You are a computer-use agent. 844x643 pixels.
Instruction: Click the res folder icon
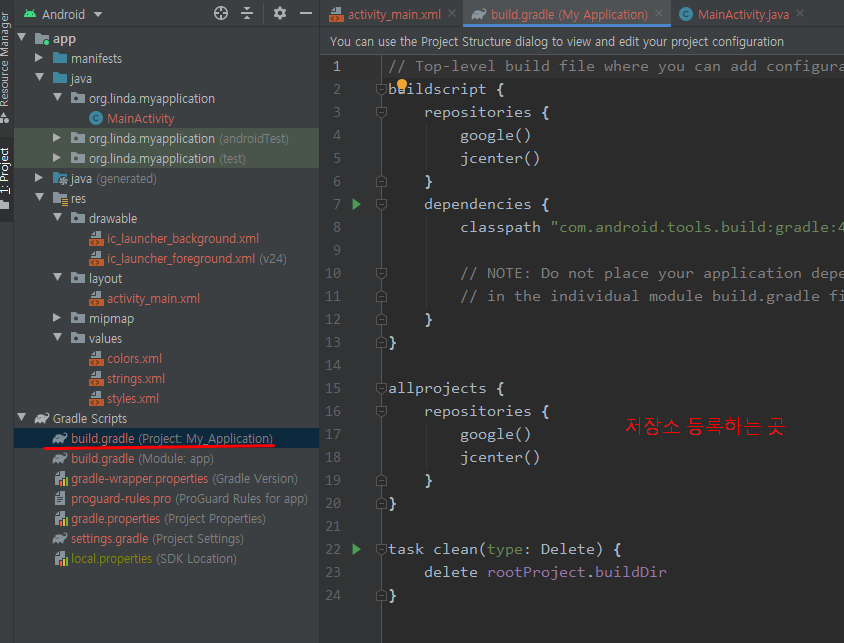point(60,198)
